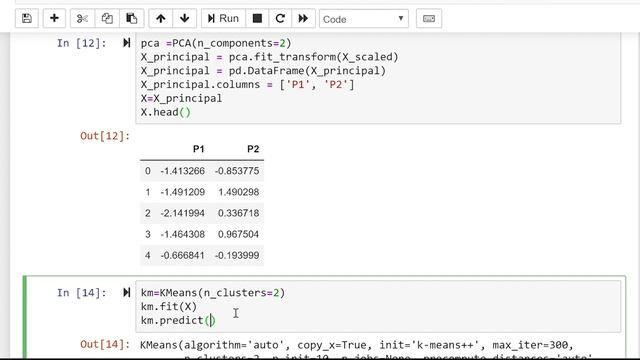The width and height of the screenshot is (640, 360).
Task: Restart kernel and run all cells
Action: pos(303,19)
